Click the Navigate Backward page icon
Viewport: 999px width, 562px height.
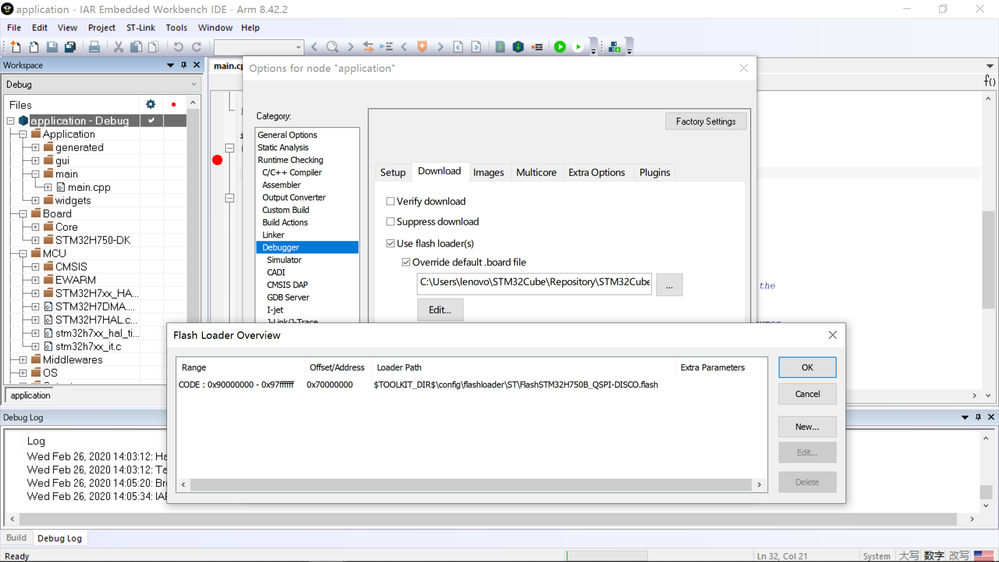[458, 47]
